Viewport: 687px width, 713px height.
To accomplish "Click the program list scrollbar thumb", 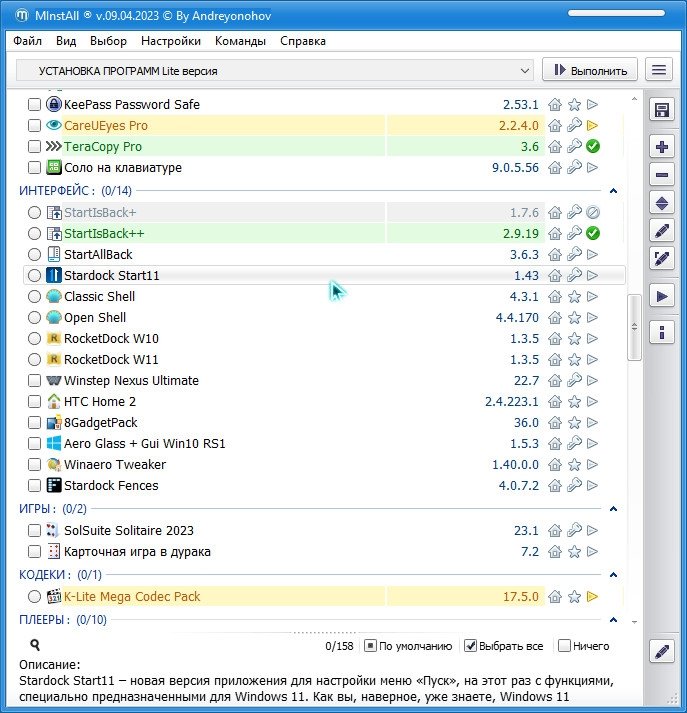I will [x=634, y=327].
